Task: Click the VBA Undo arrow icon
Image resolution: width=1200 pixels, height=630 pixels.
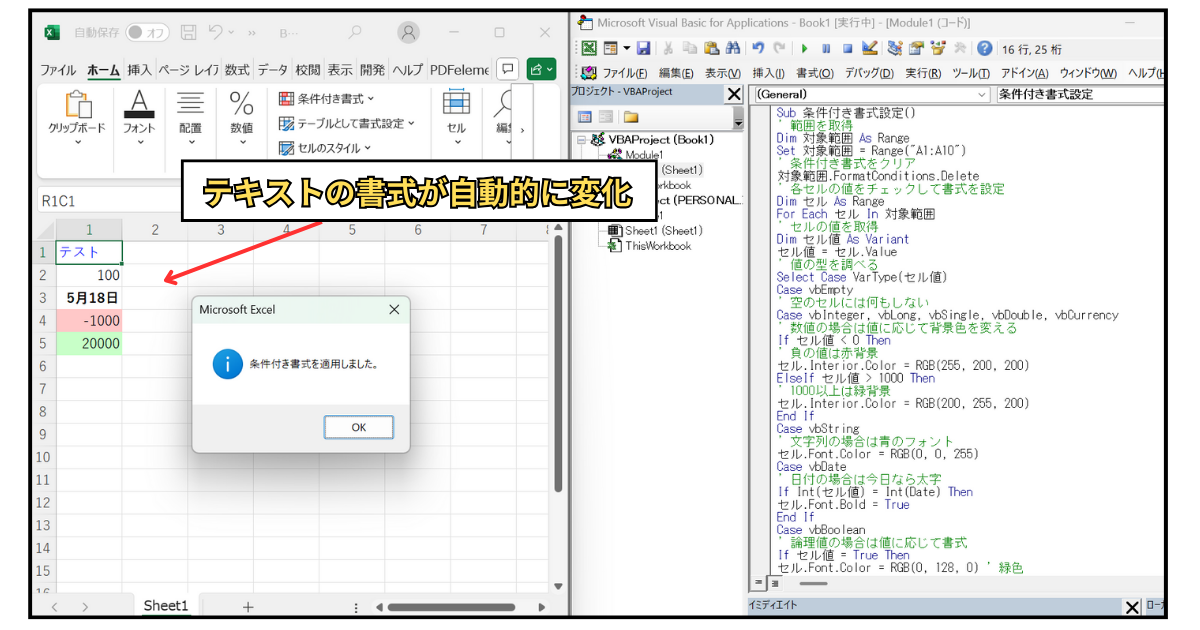Action: (759, 48)
